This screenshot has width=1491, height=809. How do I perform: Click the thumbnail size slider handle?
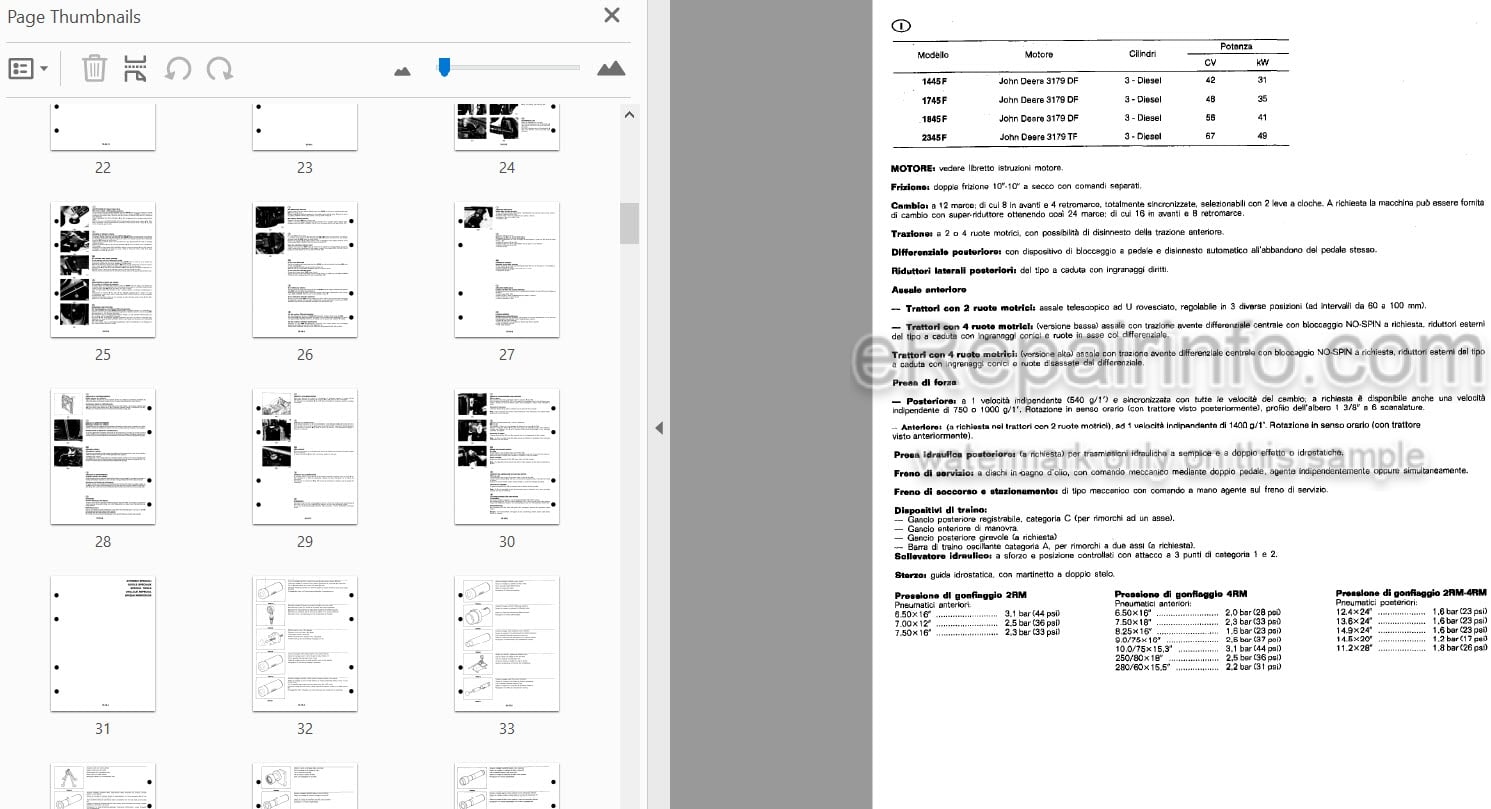click(x=444, y=67)
